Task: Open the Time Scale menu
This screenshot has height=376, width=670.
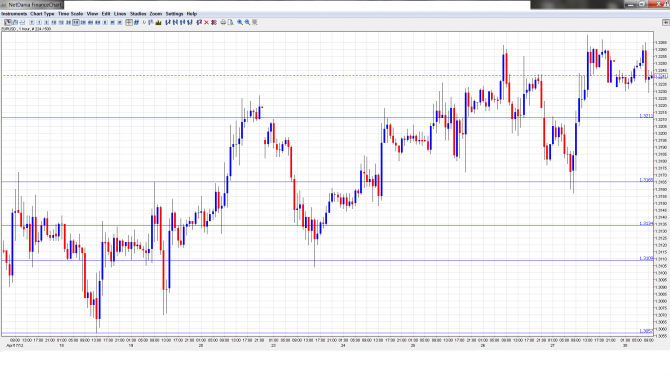Action: click(71, 14)
